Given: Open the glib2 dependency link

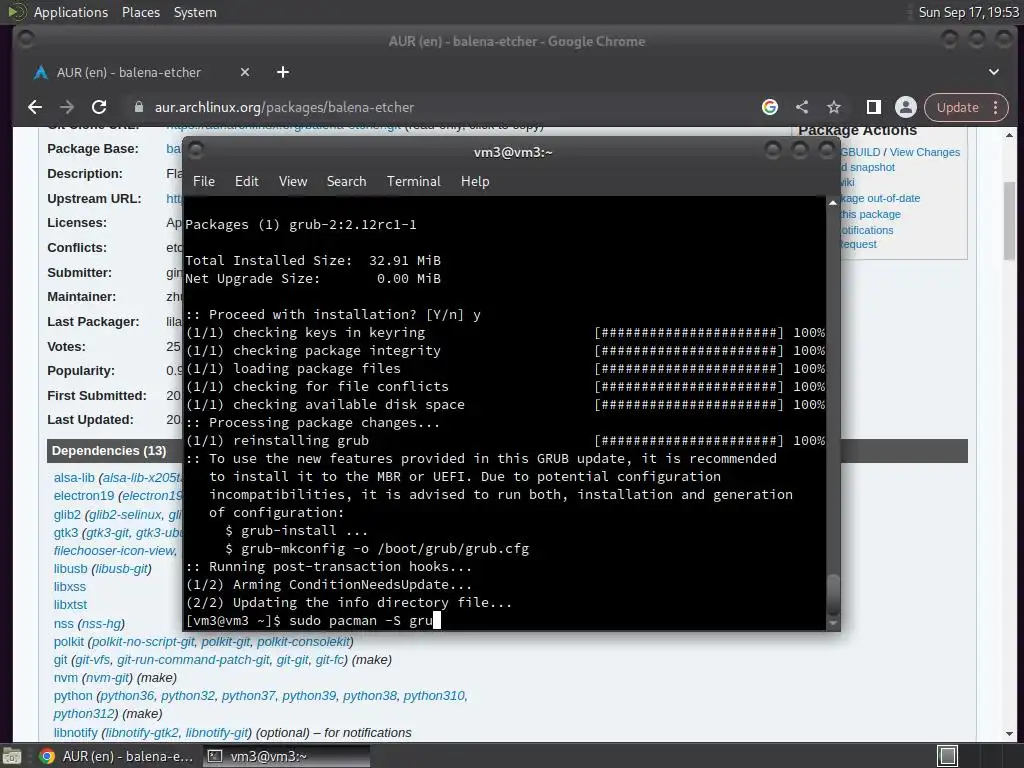Looking at the screenshot, I should [67, 515].
